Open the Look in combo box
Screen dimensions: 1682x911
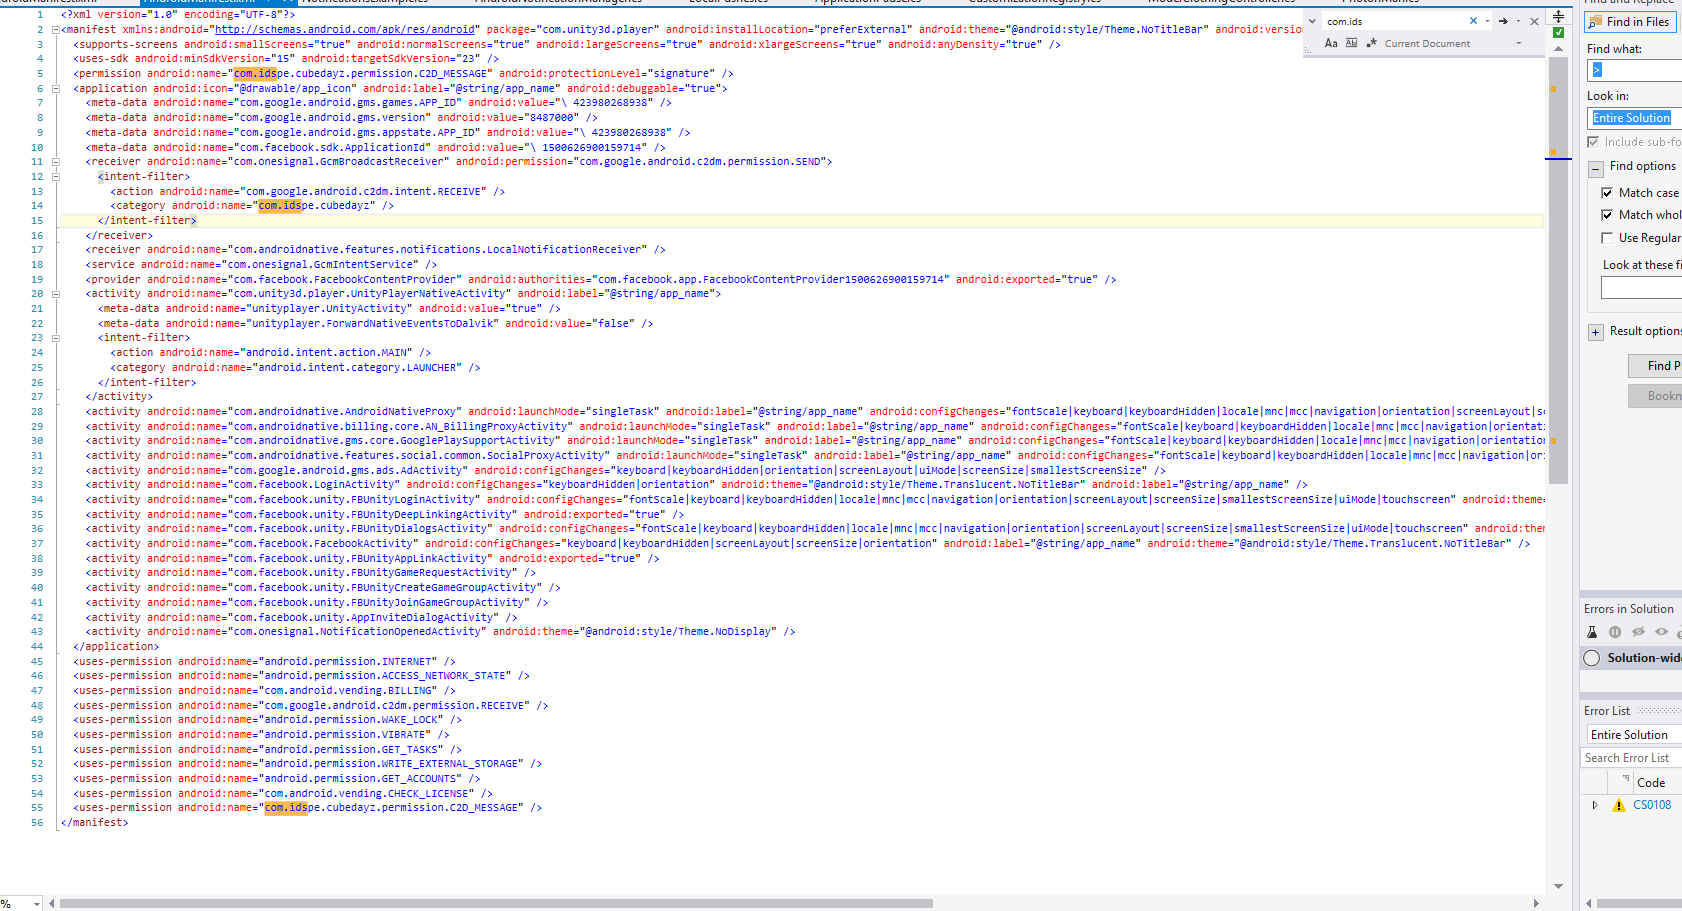point(1634,118)
